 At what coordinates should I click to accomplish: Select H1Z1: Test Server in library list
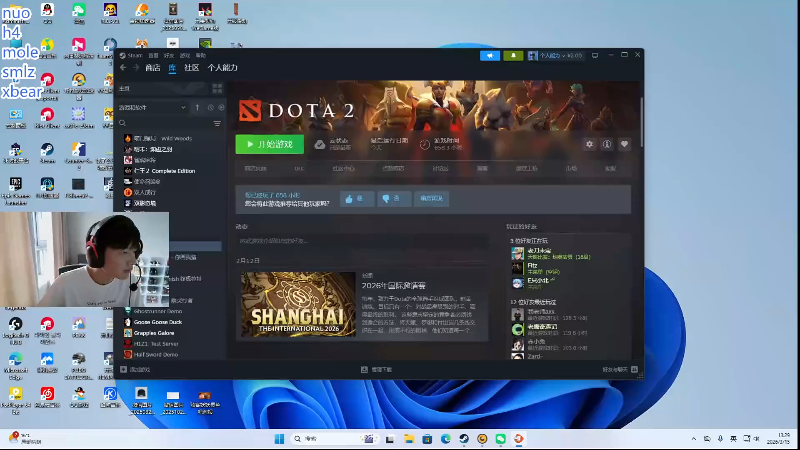pyautogui.click(x=151, y=343)
